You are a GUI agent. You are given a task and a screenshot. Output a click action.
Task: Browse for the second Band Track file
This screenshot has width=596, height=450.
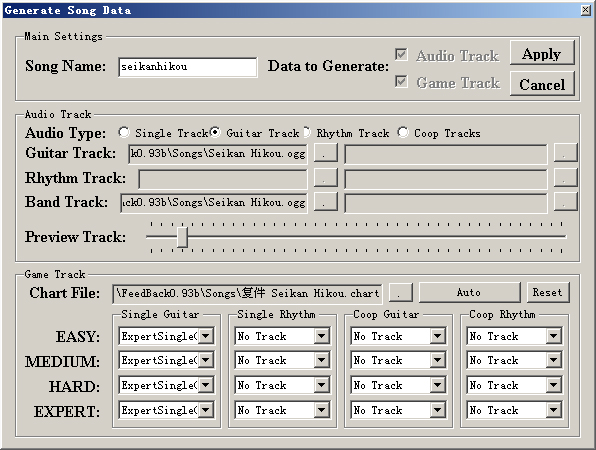click(566, 201)
